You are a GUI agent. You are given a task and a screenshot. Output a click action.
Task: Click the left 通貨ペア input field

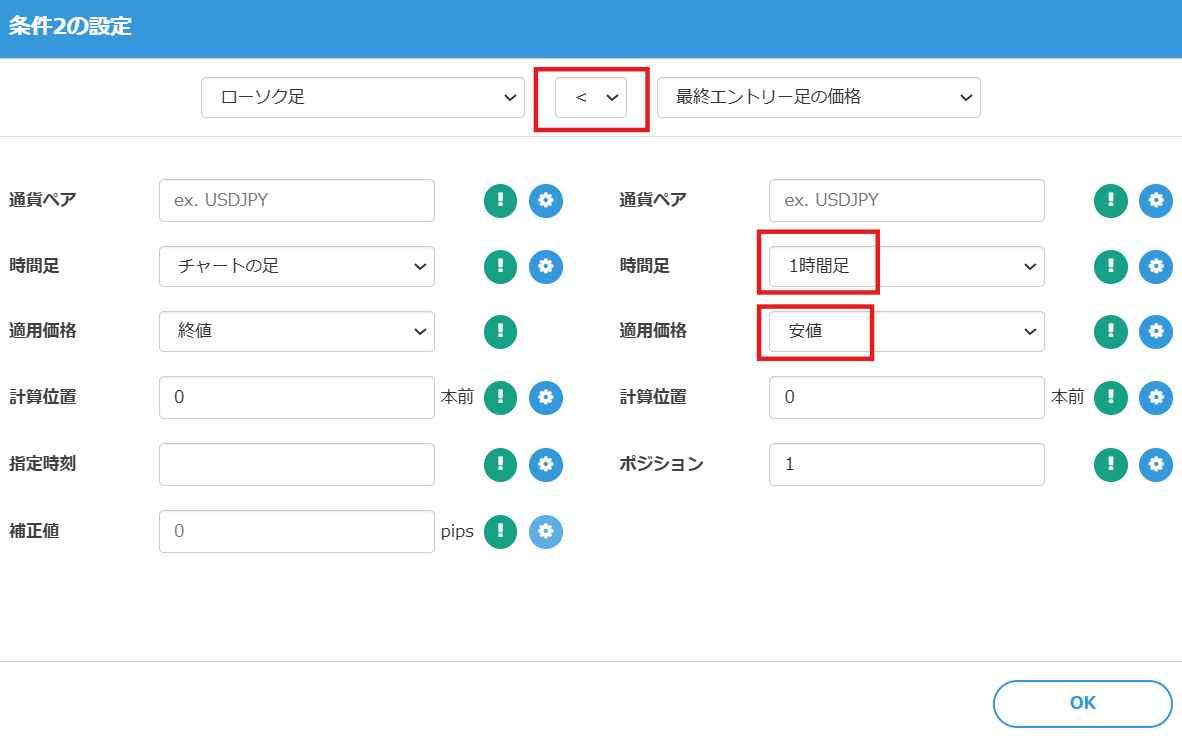click(x=296, y=200)
